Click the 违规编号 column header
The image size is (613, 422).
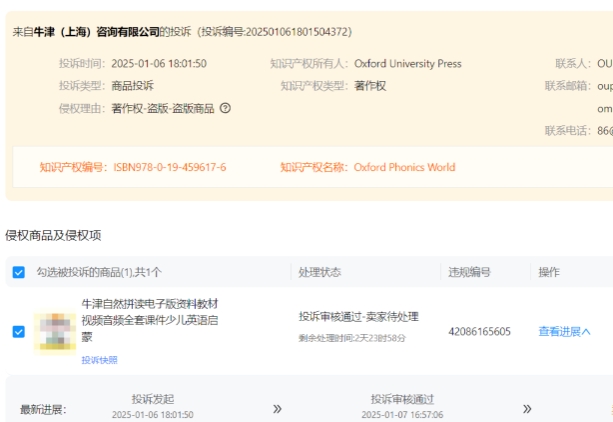[x=469, y=272]
